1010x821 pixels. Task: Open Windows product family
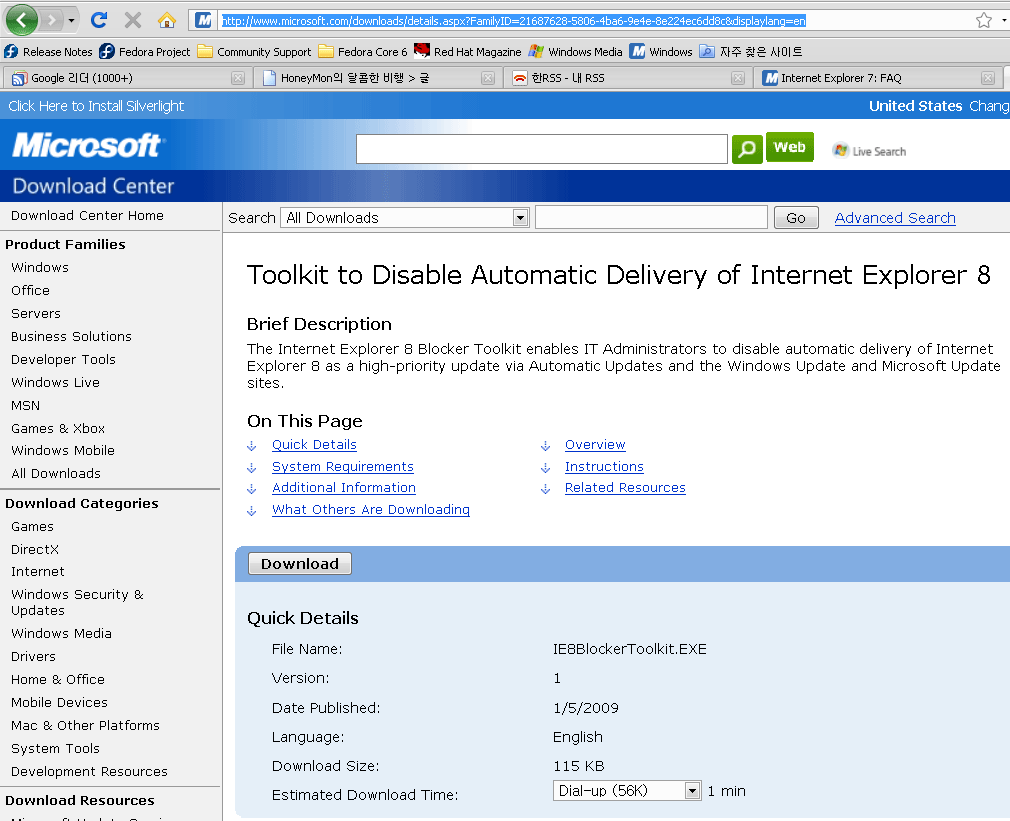pos(39,267)
